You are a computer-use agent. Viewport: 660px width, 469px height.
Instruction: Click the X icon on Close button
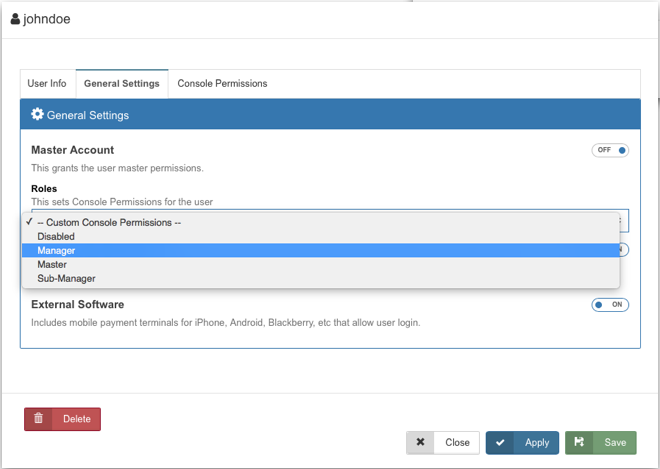point(421,442)
